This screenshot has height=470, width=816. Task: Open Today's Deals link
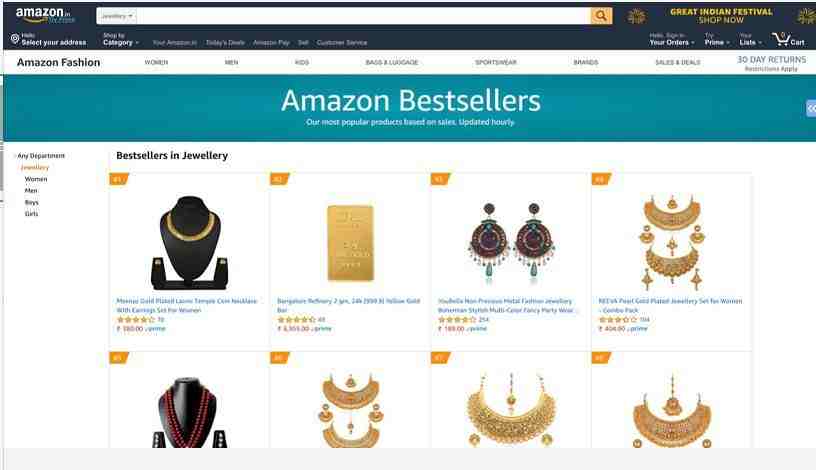[x=225, y=43]
